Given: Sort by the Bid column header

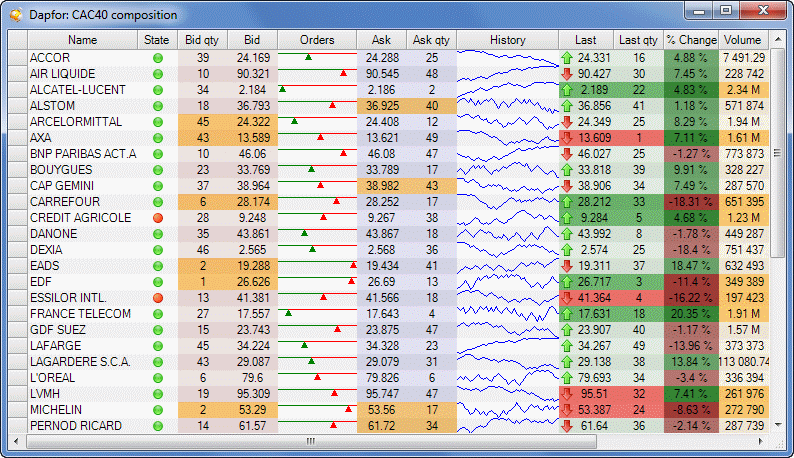Looking at the screenshot, I should click(x=252, y=40).
